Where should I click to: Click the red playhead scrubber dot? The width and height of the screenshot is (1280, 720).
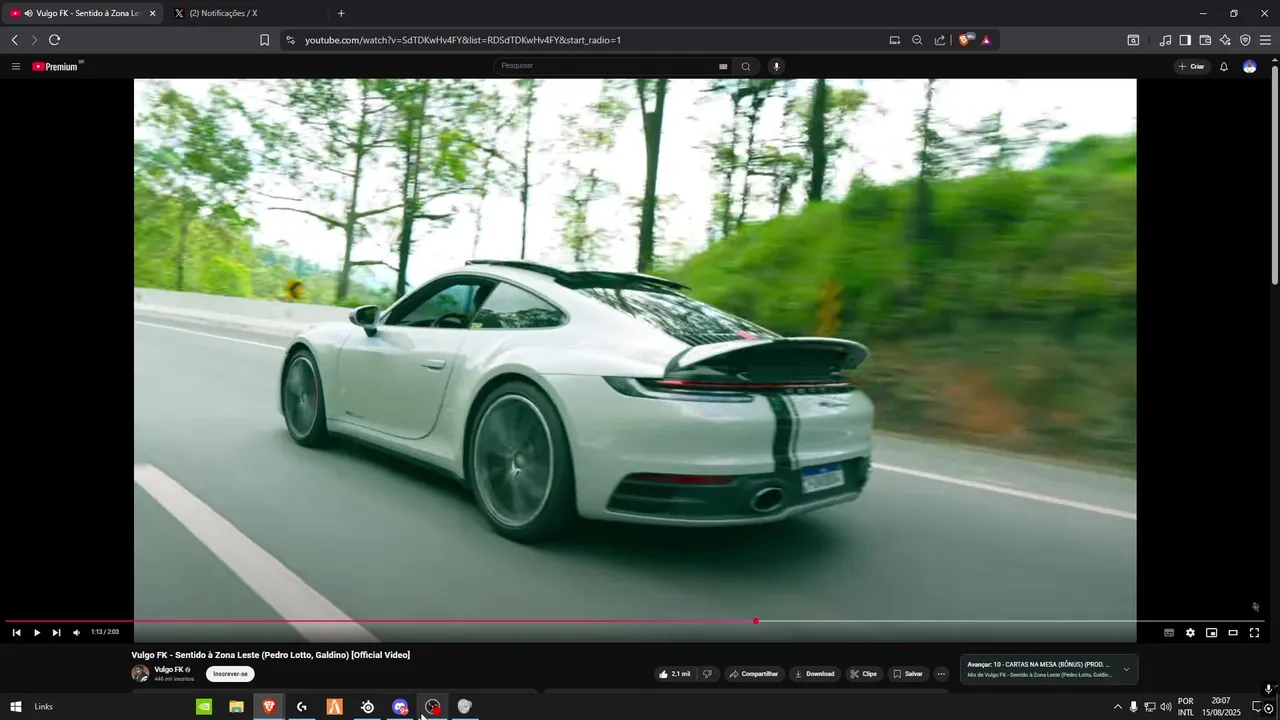[756, 621]
